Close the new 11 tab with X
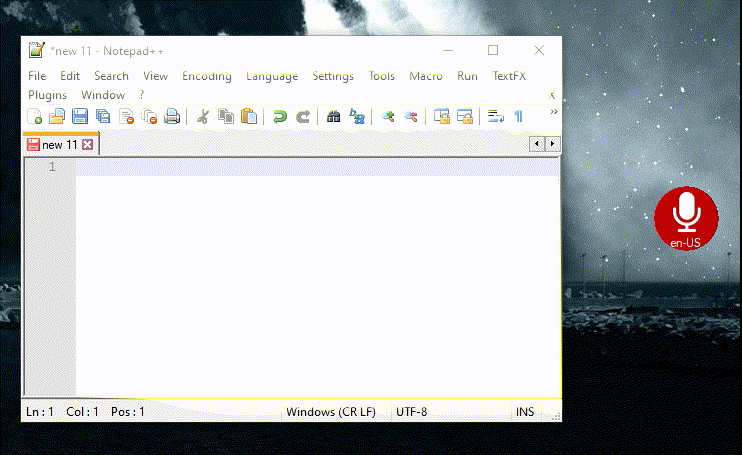This screenshot has height=455, width=742. tap(88, 144)
